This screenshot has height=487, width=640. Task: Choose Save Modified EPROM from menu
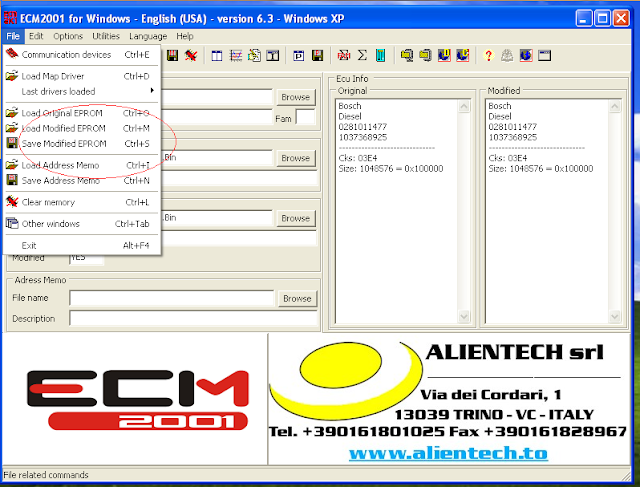[82, 143]
